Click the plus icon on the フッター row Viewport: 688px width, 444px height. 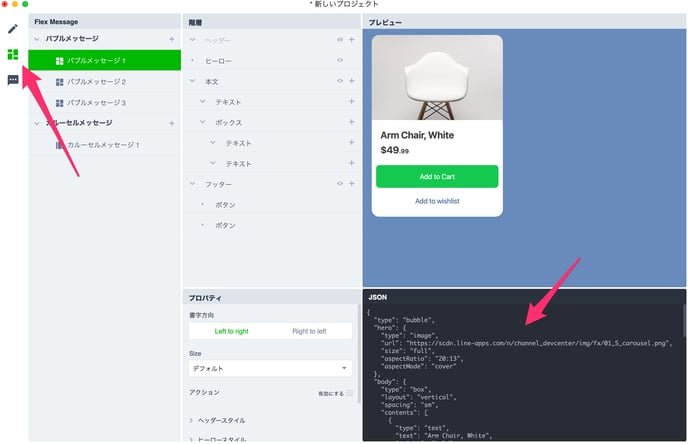(351, 184)
